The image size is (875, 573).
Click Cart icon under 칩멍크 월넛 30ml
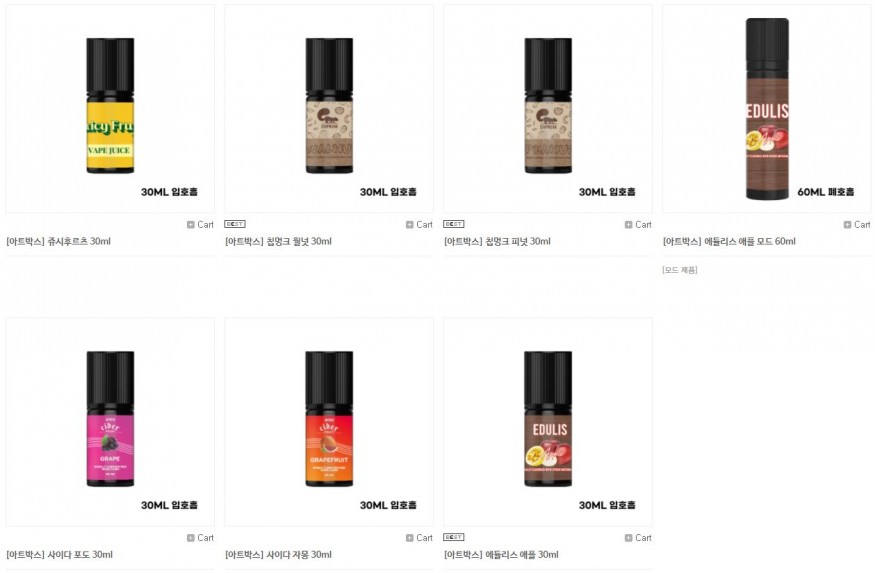coord(419,224)
